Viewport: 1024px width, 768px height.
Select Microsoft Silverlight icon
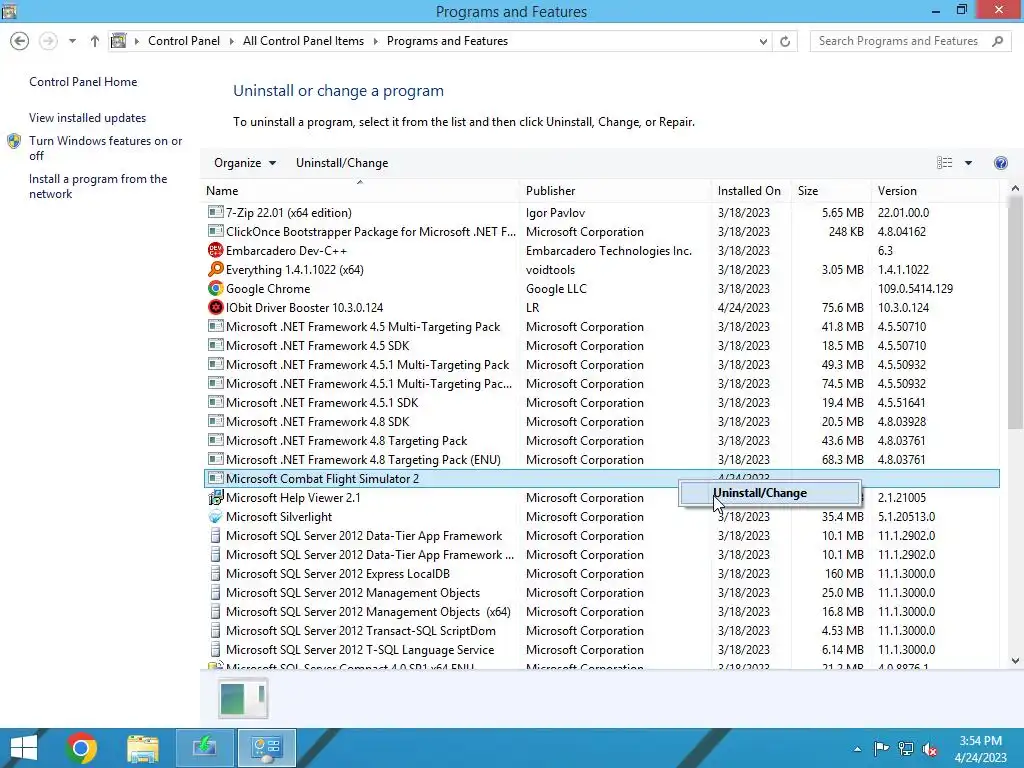(x=215, y=517)
